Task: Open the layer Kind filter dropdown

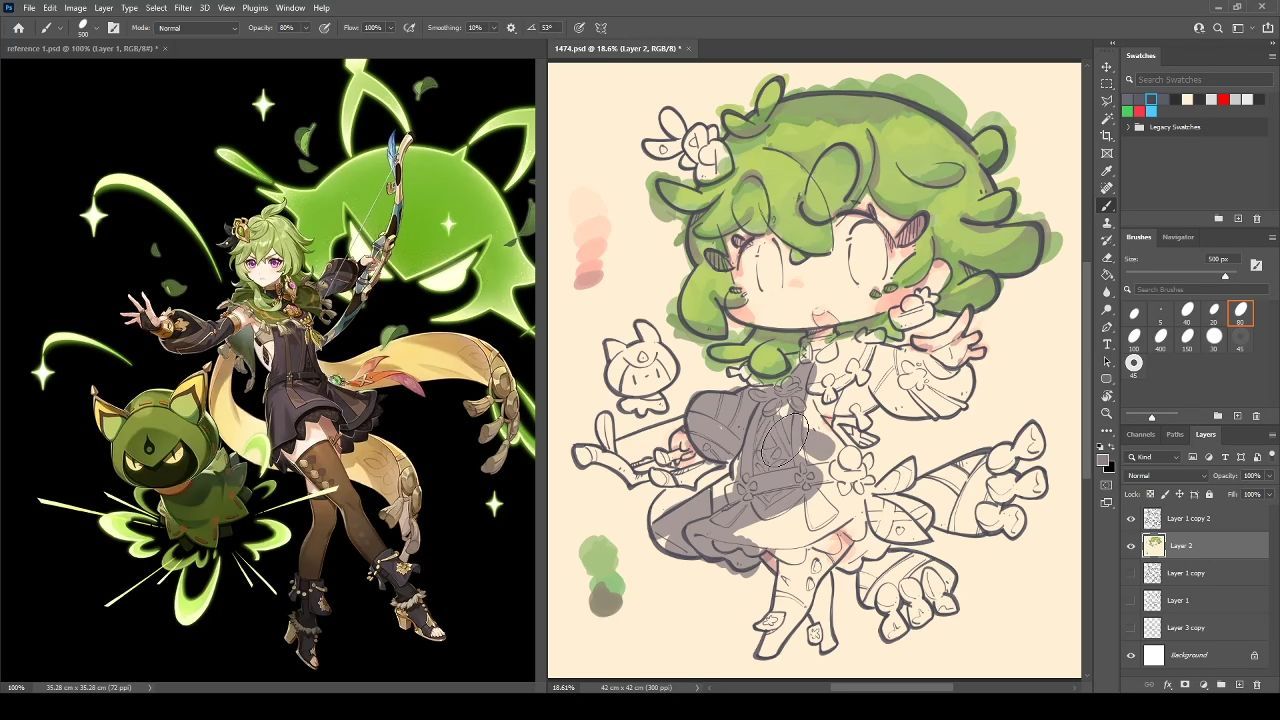Action: pyautogui.click(x=1153, y=457)
